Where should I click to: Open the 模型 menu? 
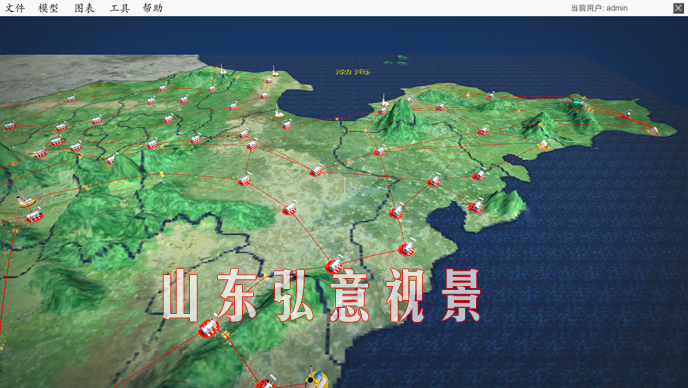click(x=48, y=8)
